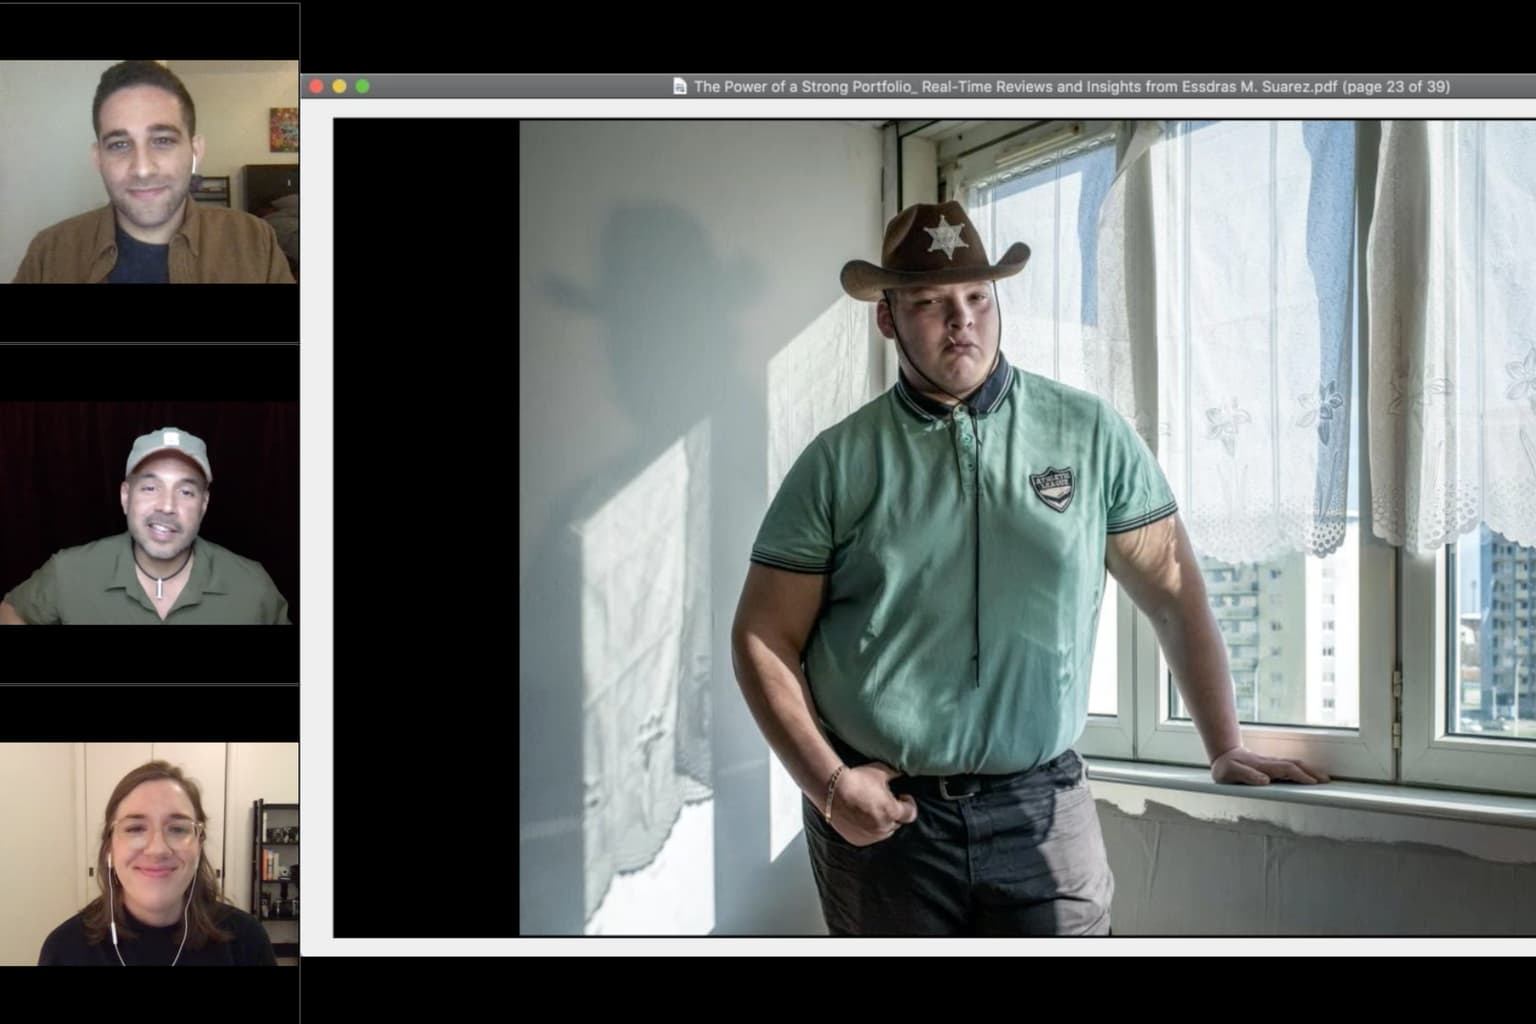This screenshot has height=1024, width=1536.
Task: Select the bottom participant video with glasses
Action: pyautogui.click(x=148, y=854)
